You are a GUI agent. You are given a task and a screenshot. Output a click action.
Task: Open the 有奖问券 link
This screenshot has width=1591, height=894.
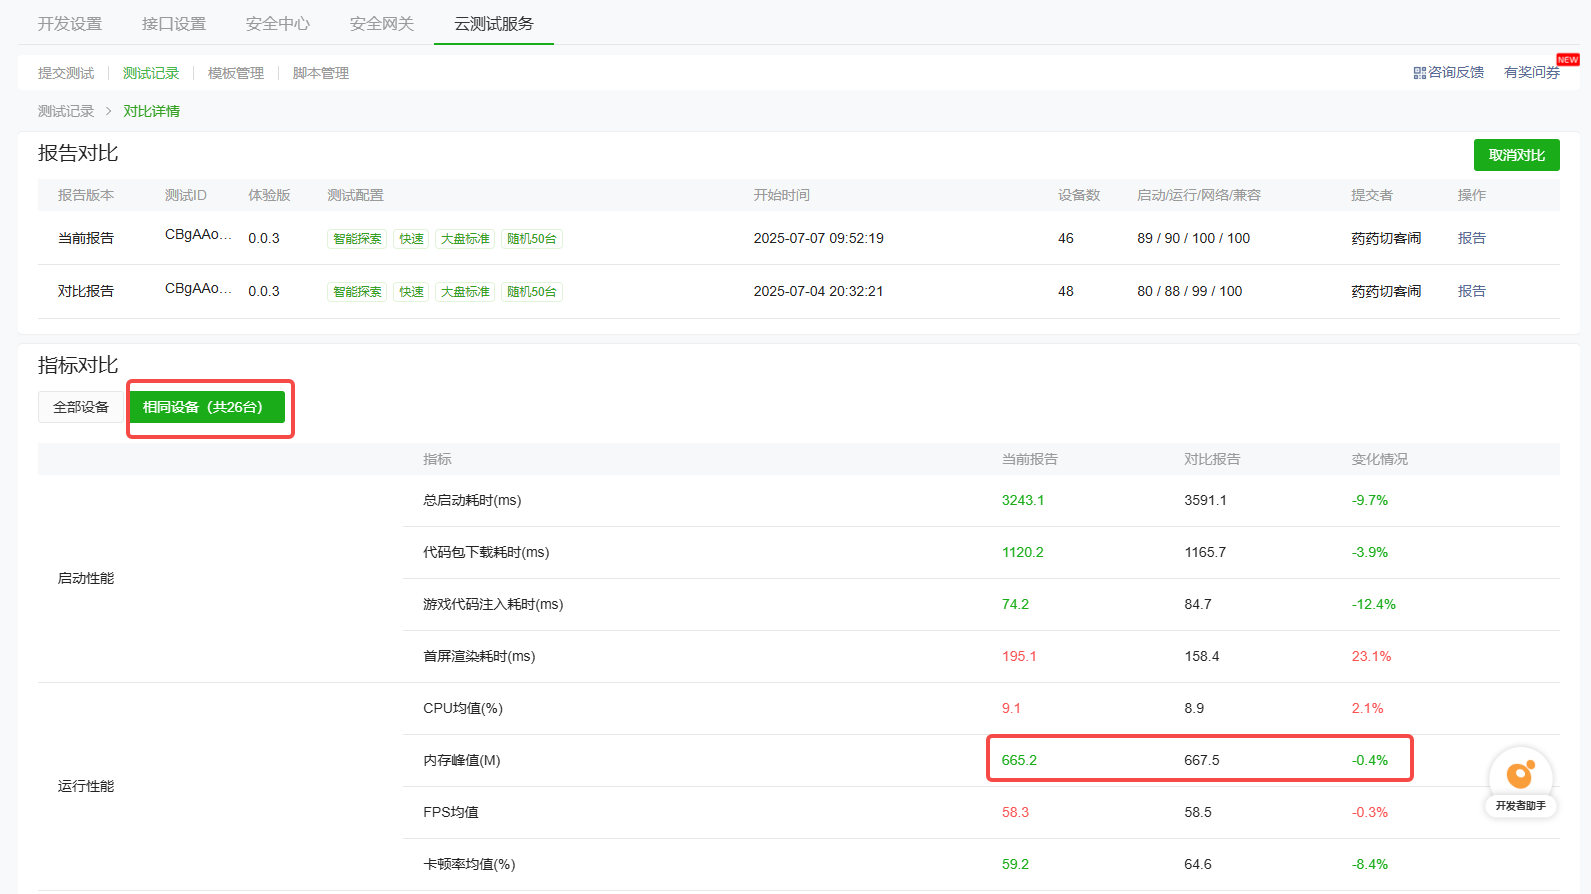tap(1532, 72)
